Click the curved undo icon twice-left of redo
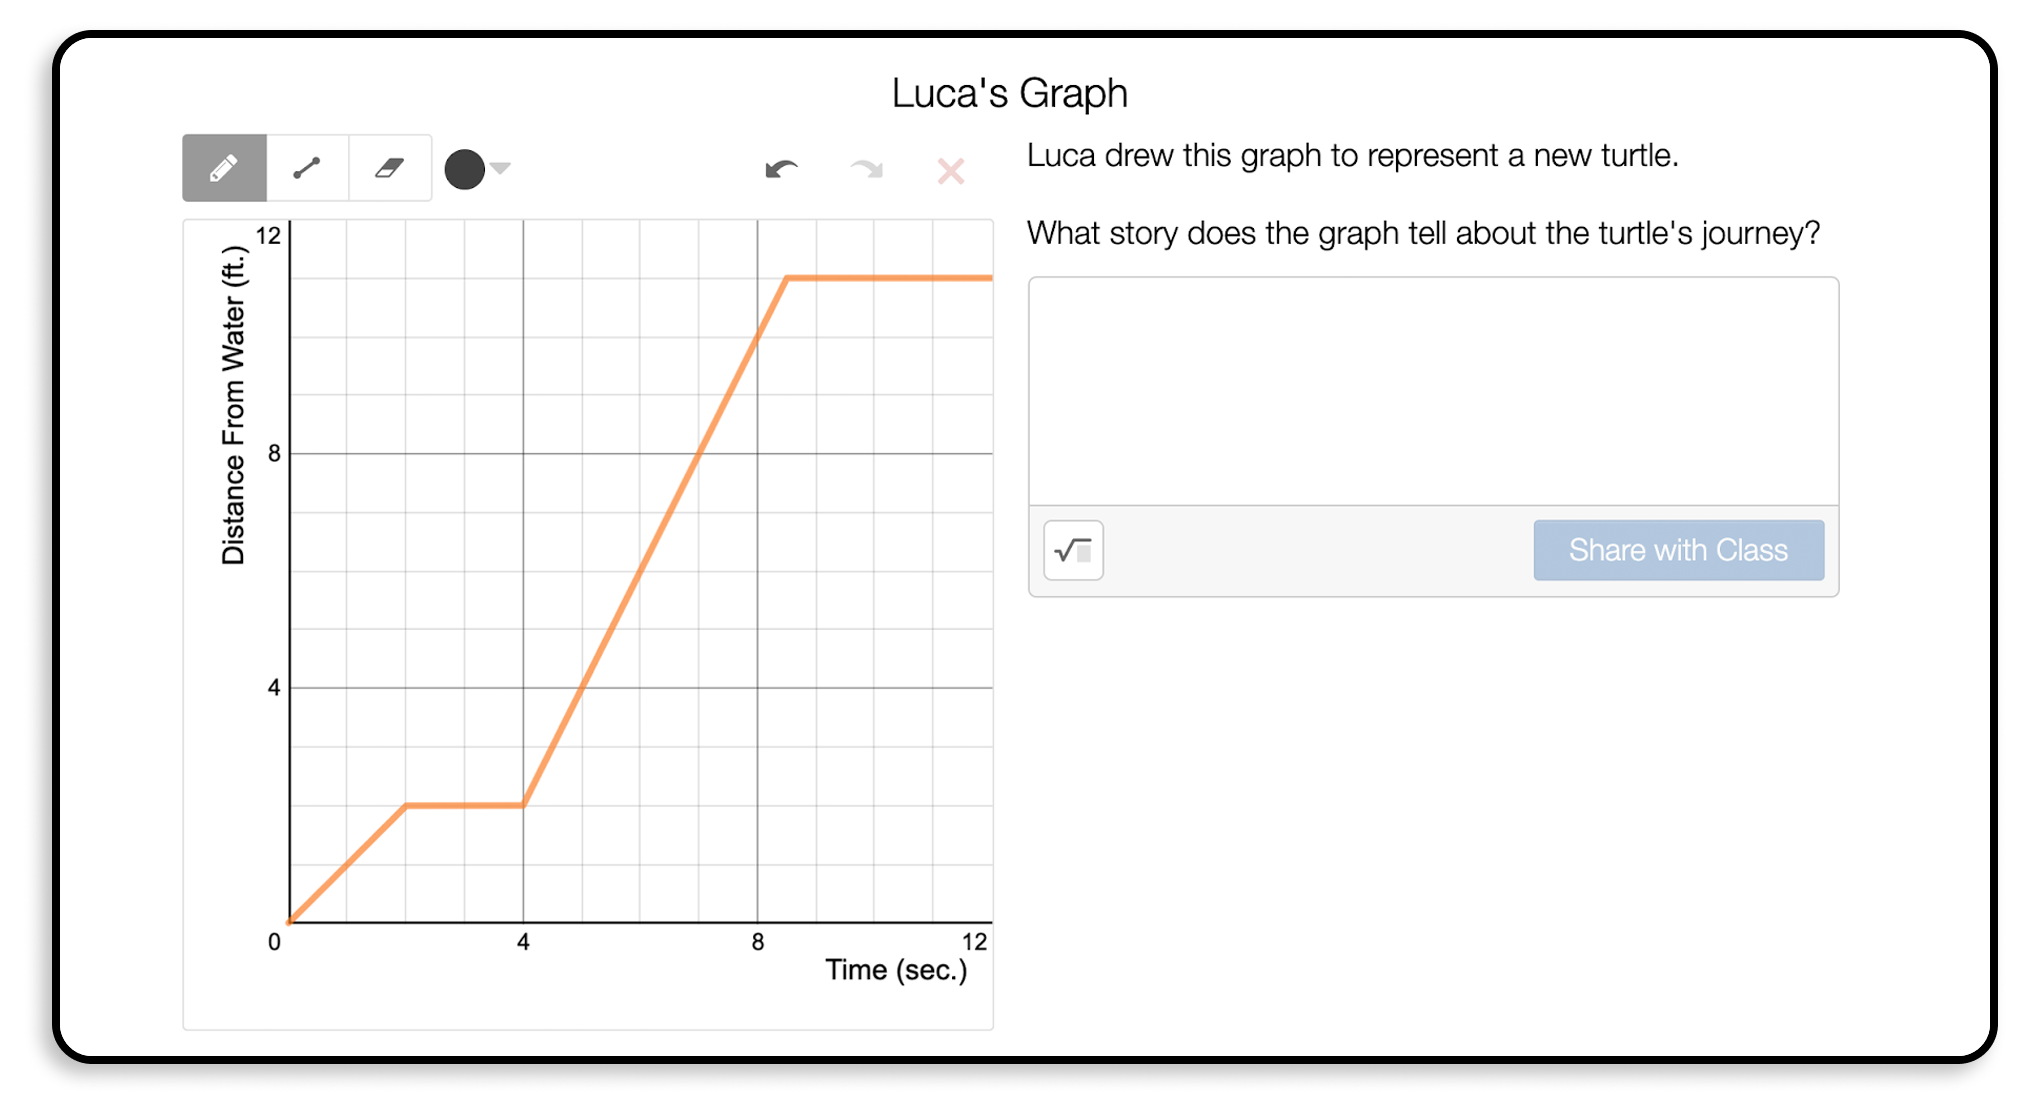 783,170
